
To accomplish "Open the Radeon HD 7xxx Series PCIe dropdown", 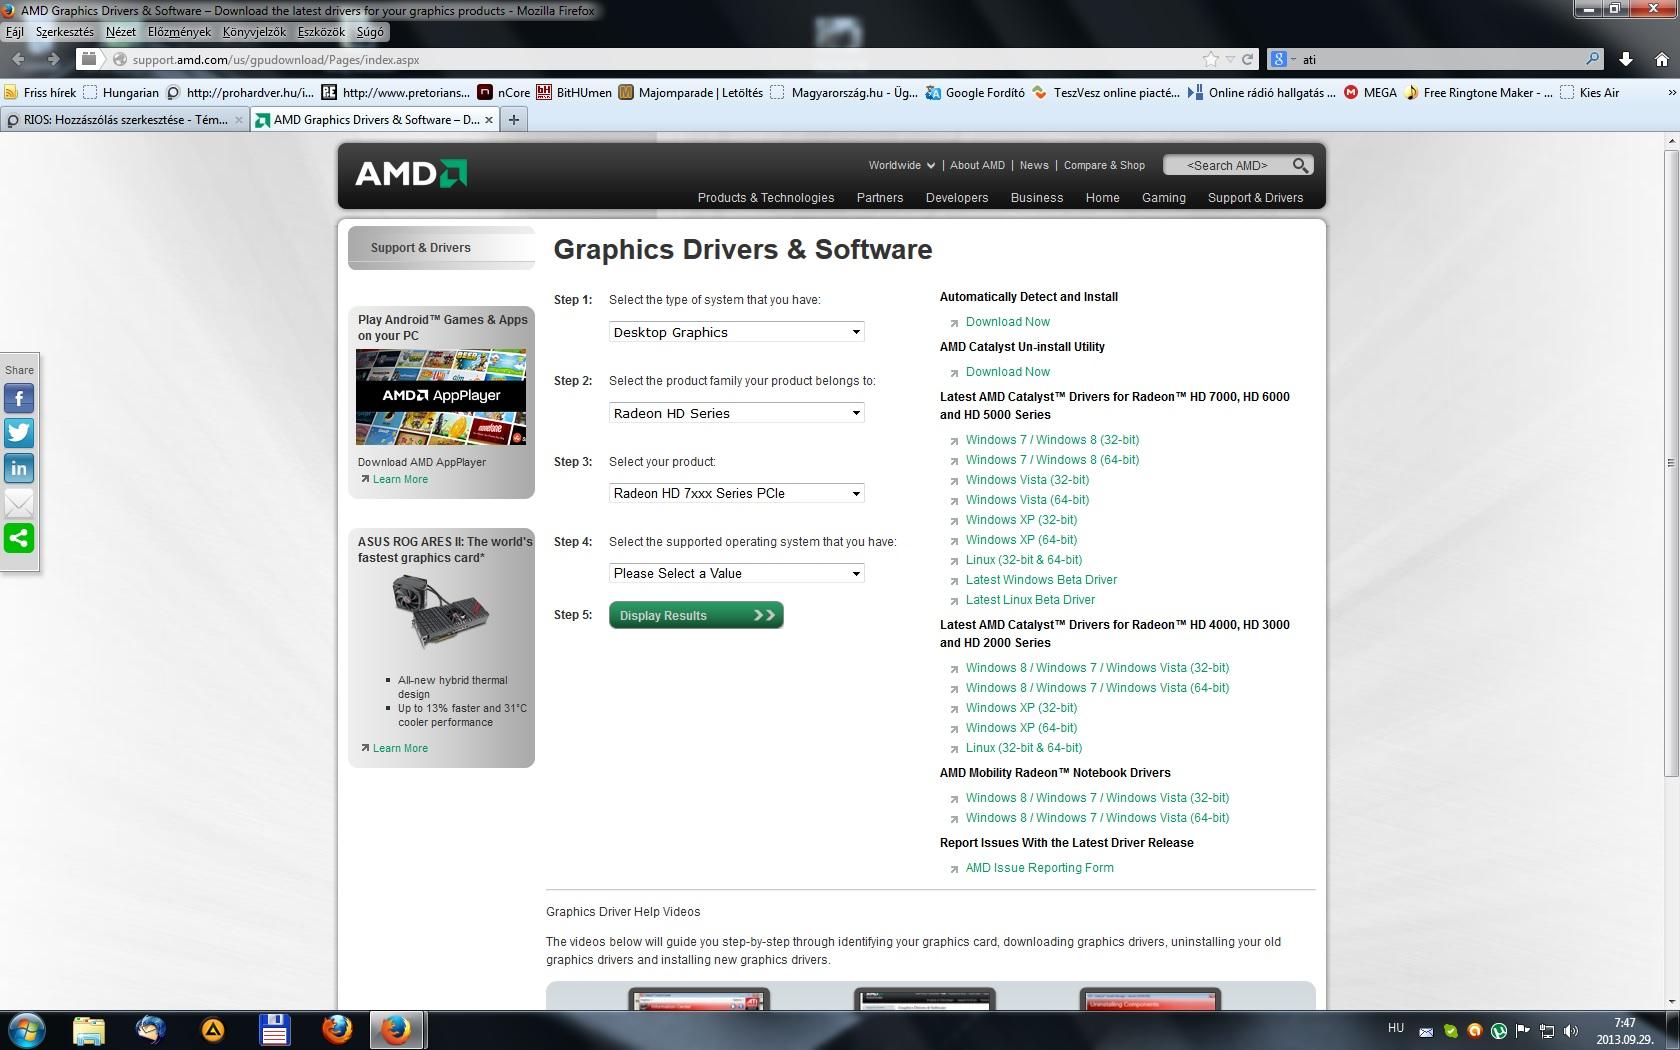I will coord(737,493).
